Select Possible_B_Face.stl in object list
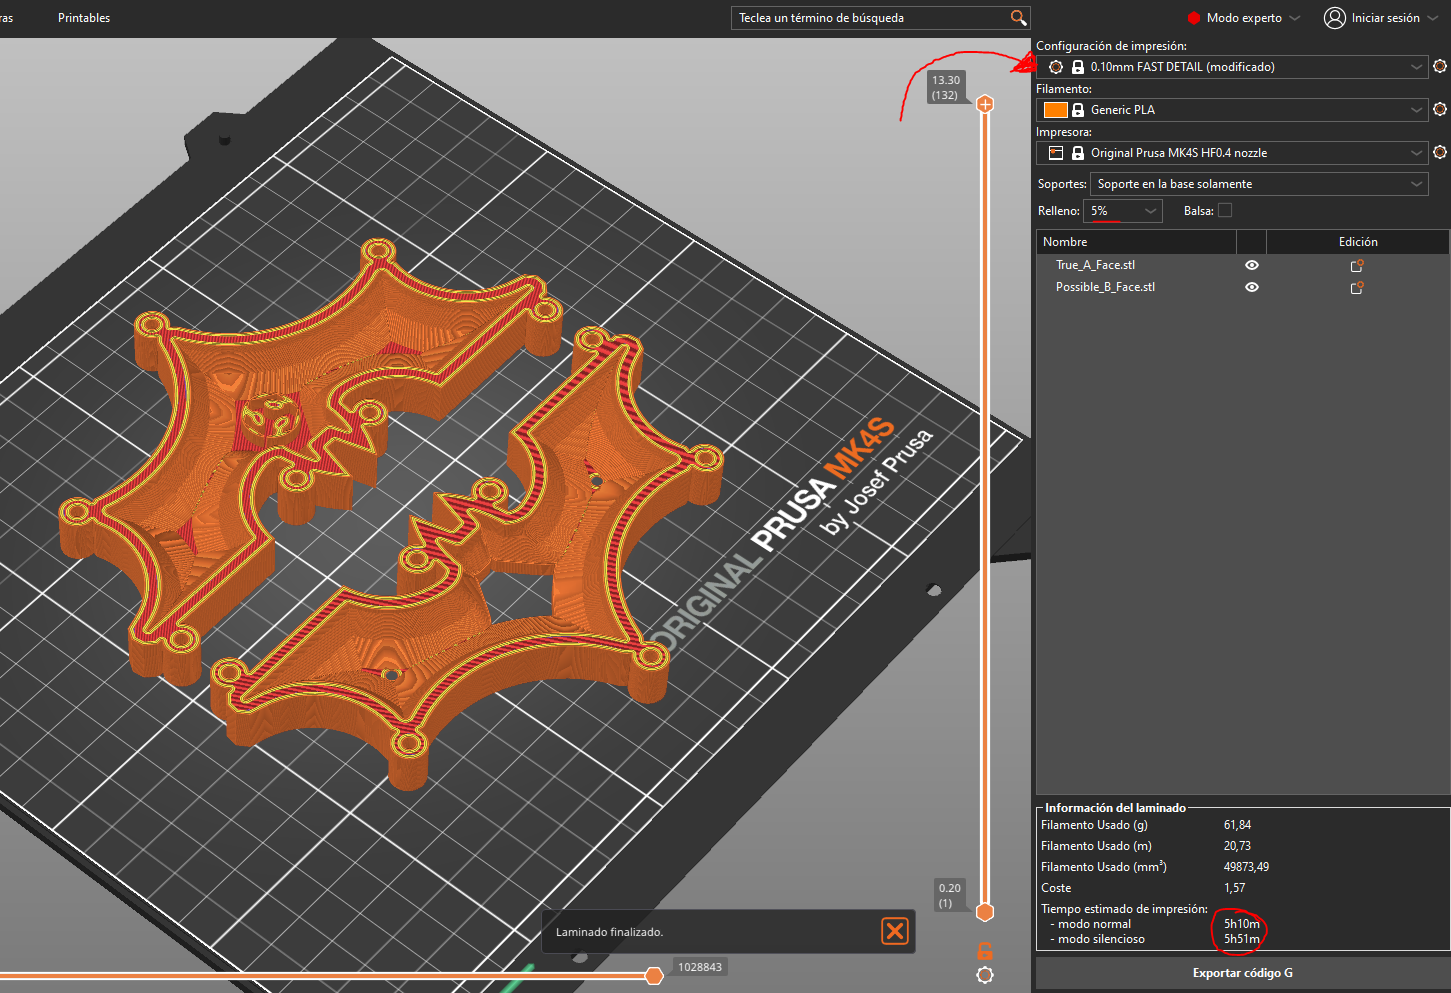The height and width of the screenshot is (993, 1451). [x=1105, y=287]
